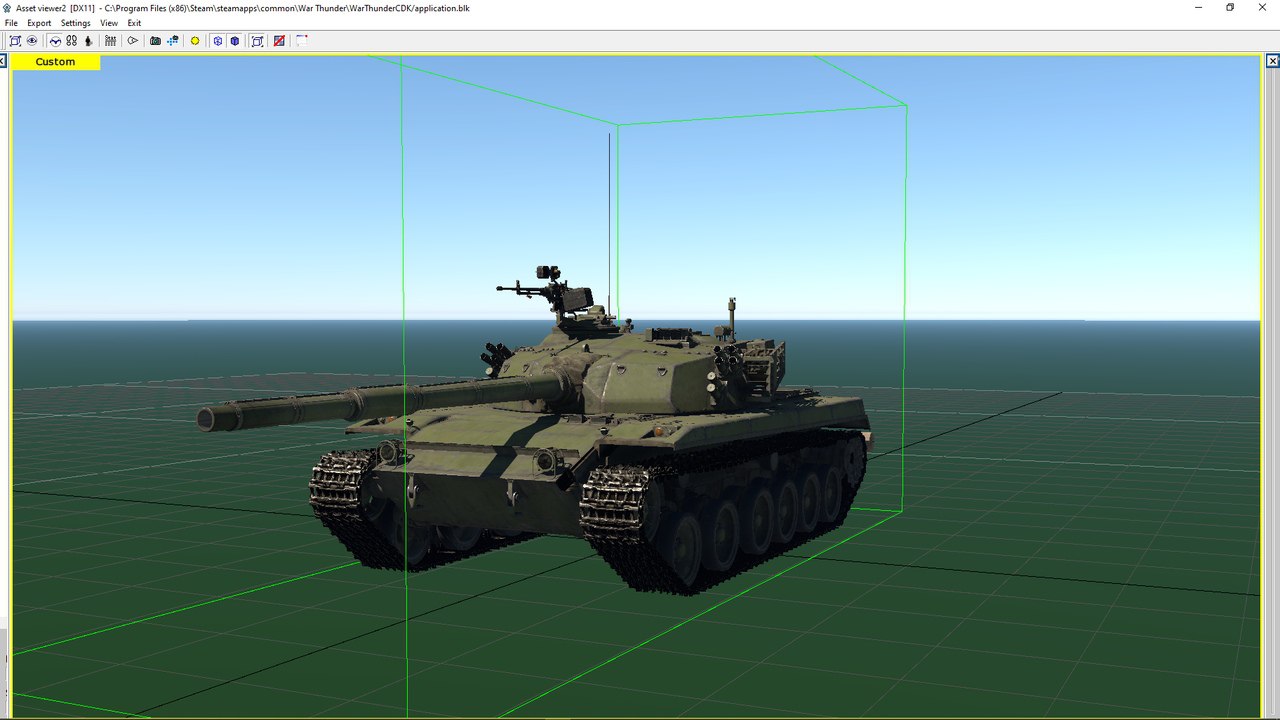Viewport: 1280px width, 720px height.
Task: Click the dashed rectangle selection icon
Action: [x=301, y=41]
